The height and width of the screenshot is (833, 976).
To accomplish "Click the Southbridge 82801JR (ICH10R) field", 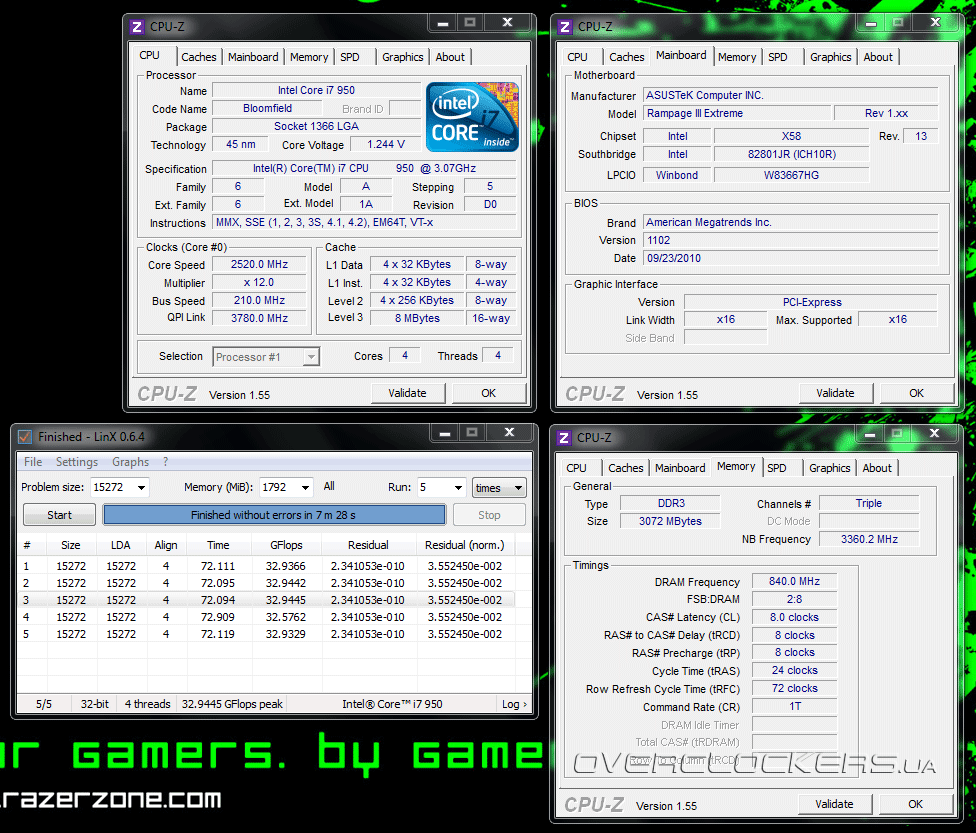I will tap(791, 154).
